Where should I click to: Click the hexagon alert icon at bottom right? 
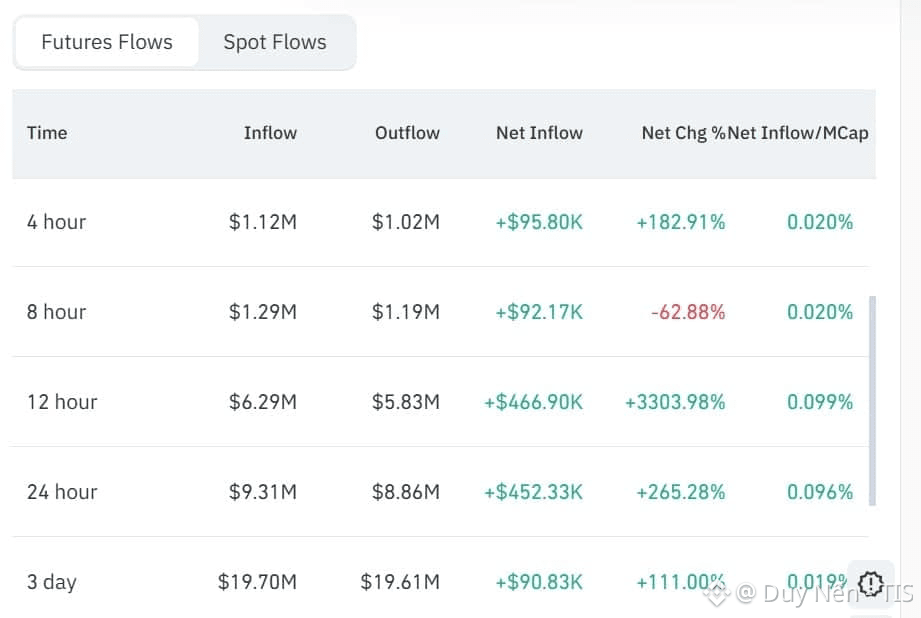point(870,582)
